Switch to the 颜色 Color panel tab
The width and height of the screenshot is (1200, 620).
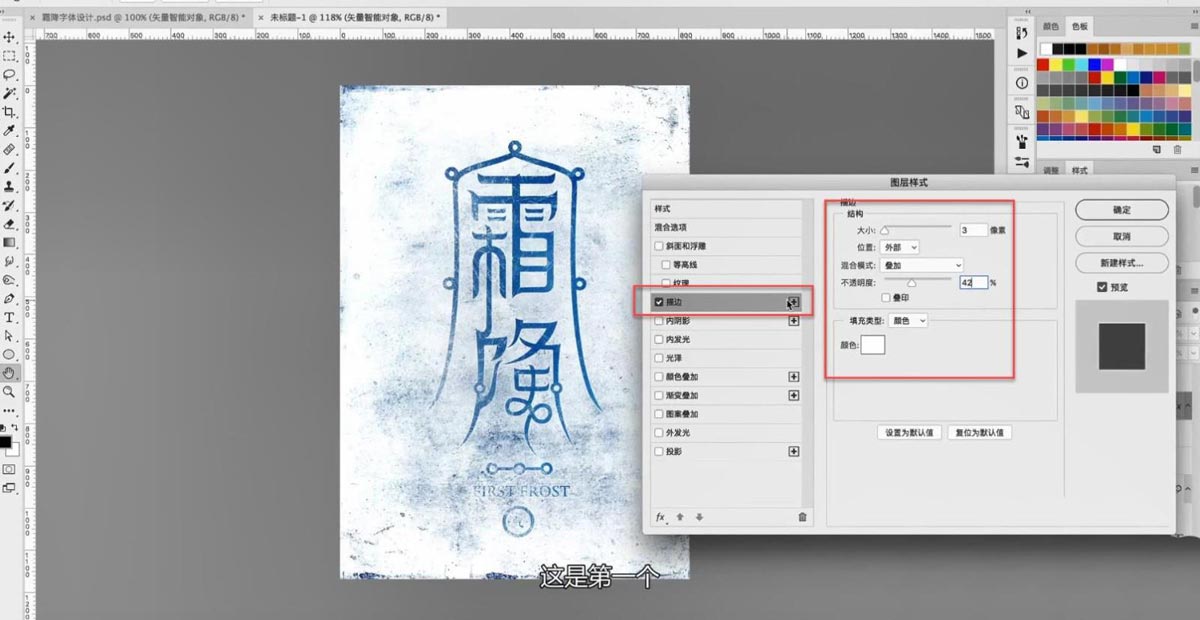point(1052,27)
